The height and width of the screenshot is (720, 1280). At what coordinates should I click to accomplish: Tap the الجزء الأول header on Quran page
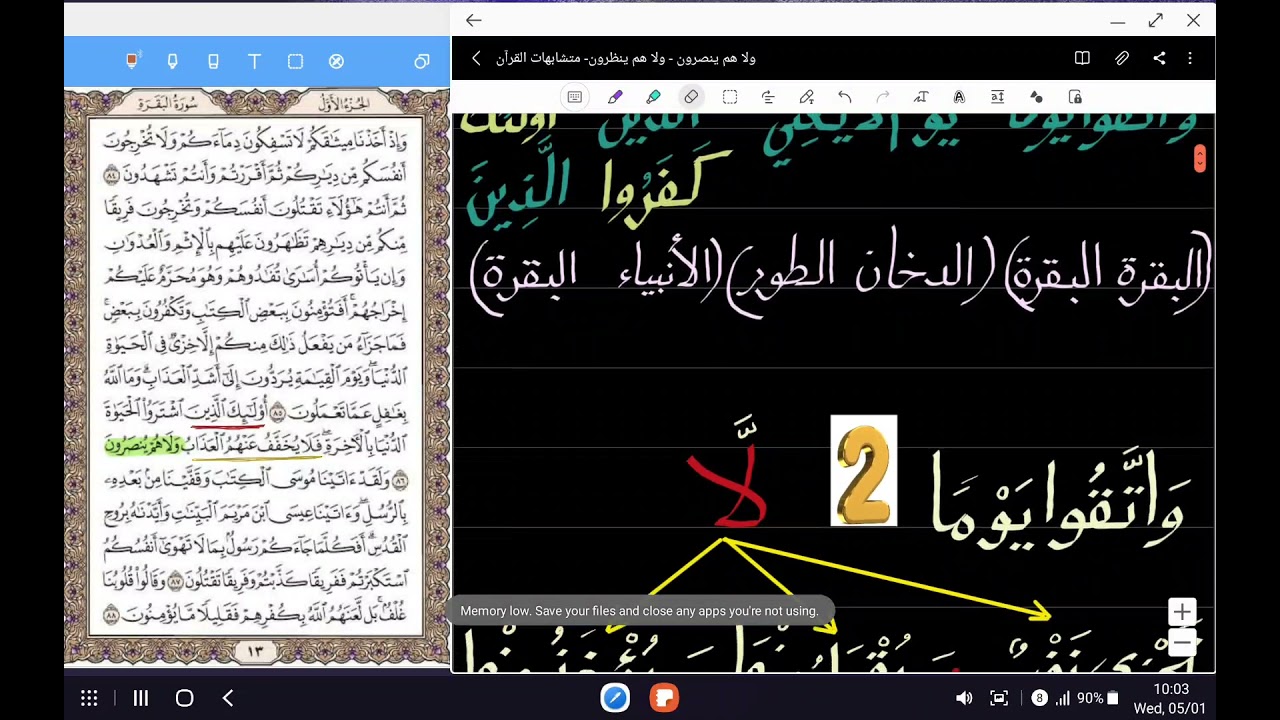342,103
